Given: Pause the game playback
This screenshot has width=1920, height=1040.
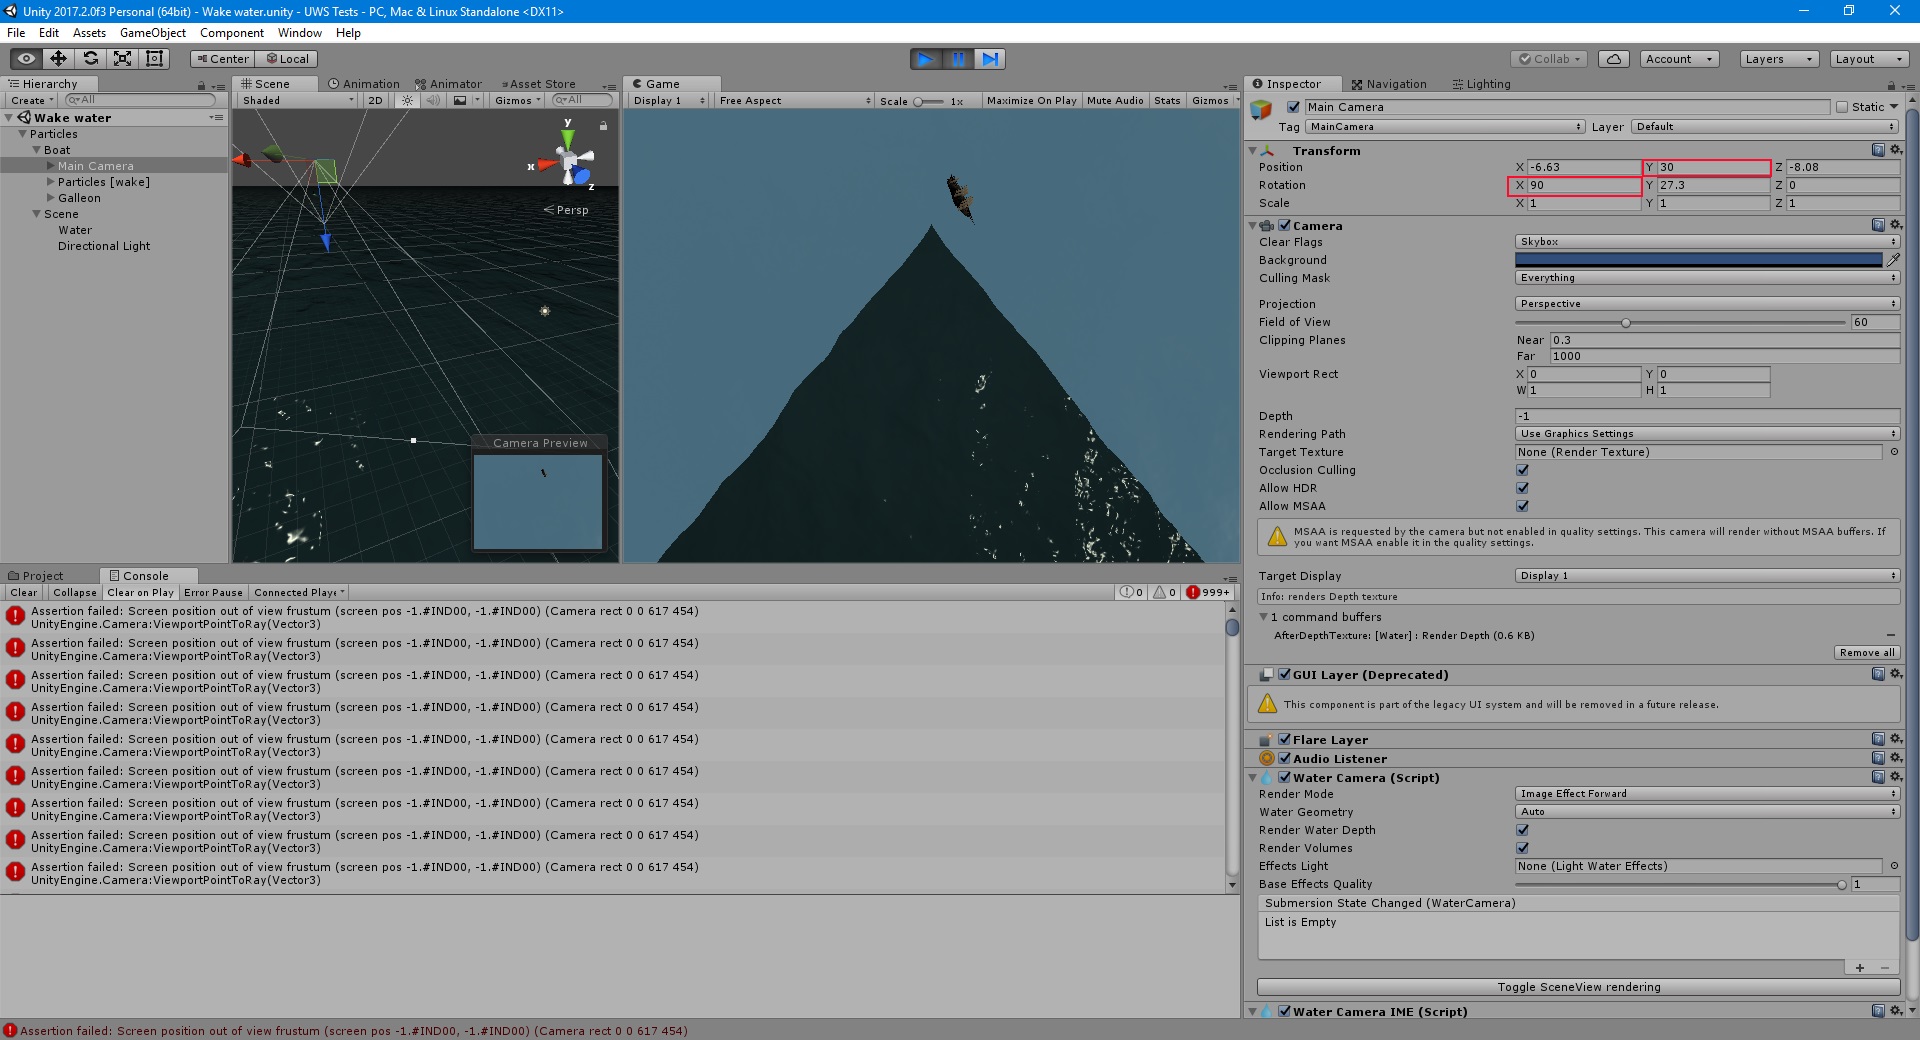Looking at the screenshot, I should click(x=957, y=59).
